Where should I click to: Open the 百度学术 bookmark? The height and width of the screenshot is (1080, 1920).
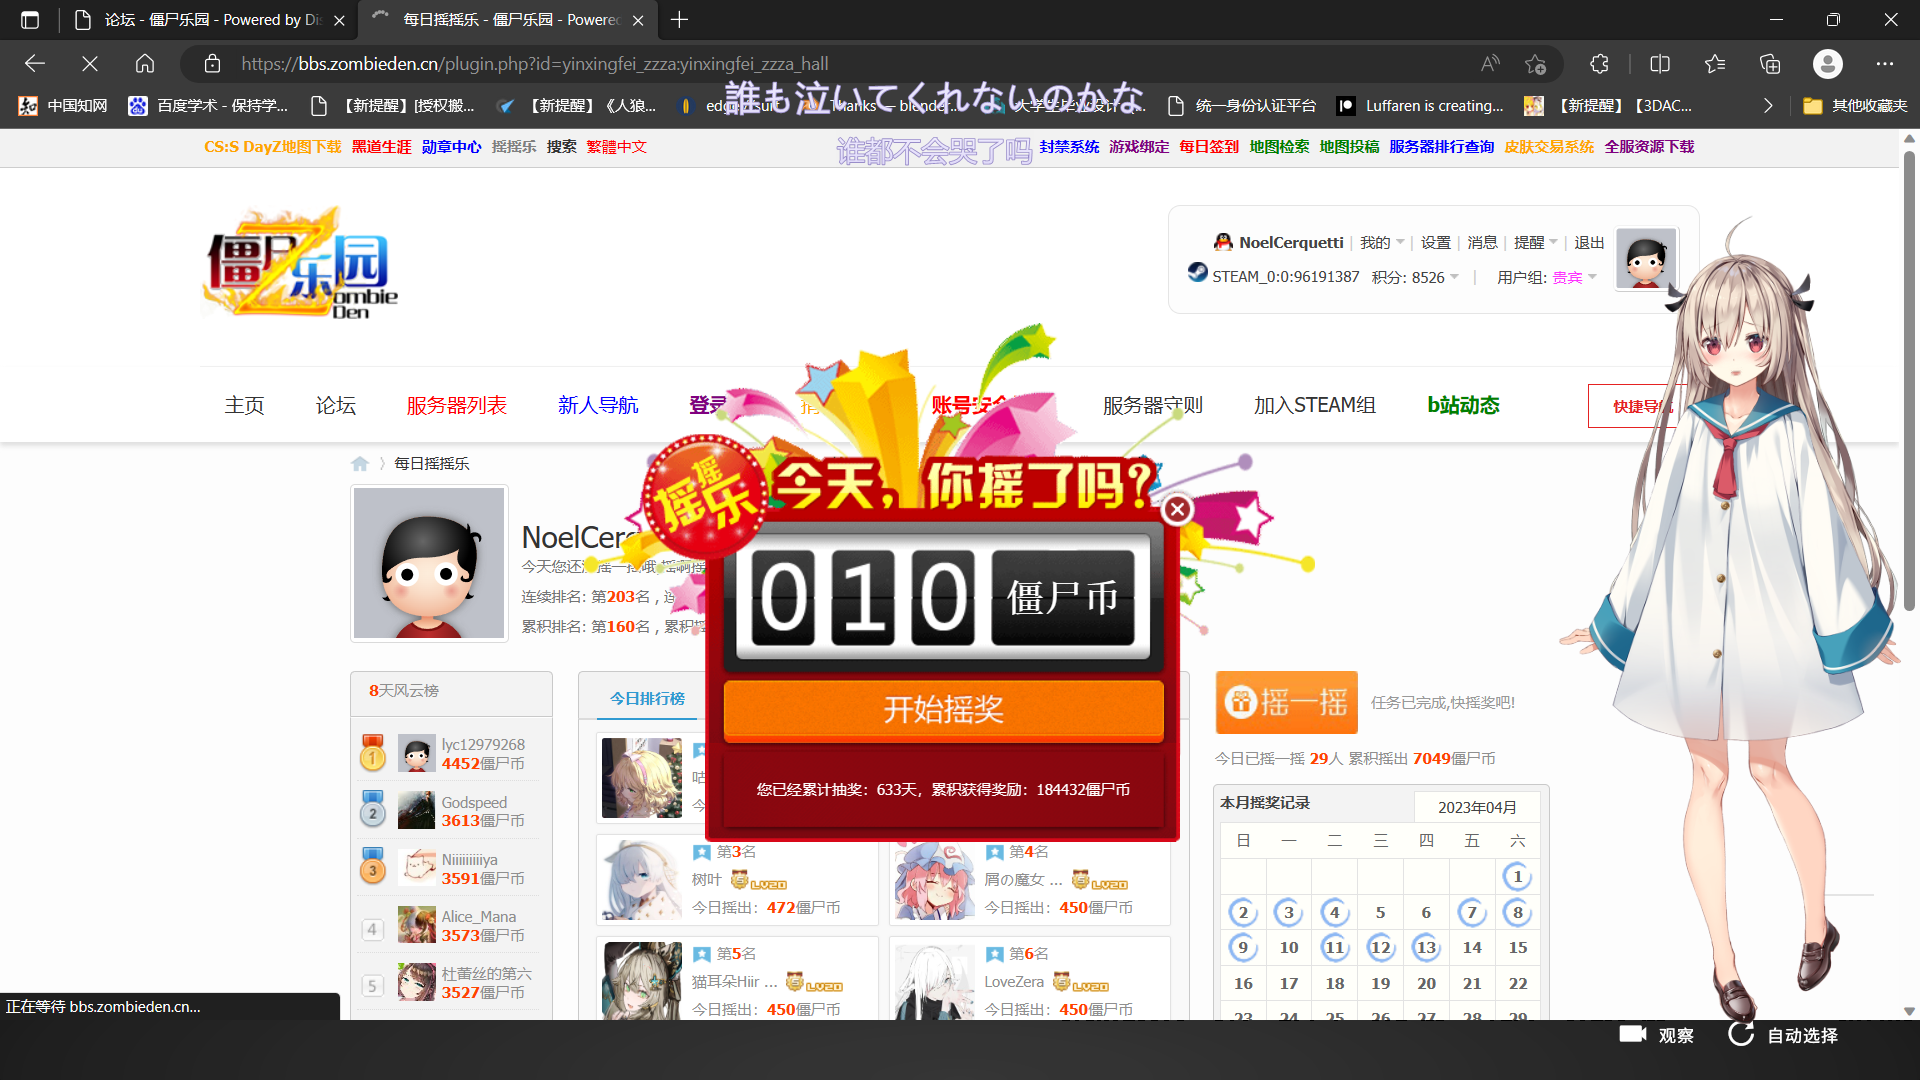click(208, 106)
